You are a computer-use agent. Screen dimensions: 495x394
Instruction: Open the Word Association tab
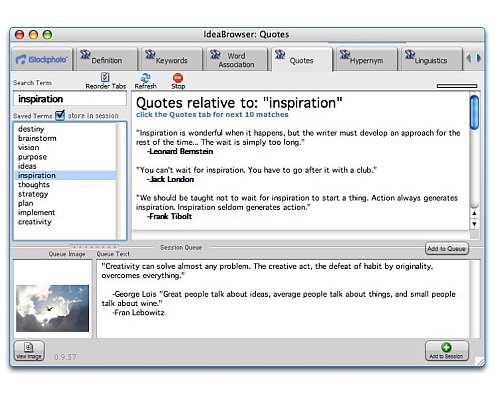tap(237, 60)
